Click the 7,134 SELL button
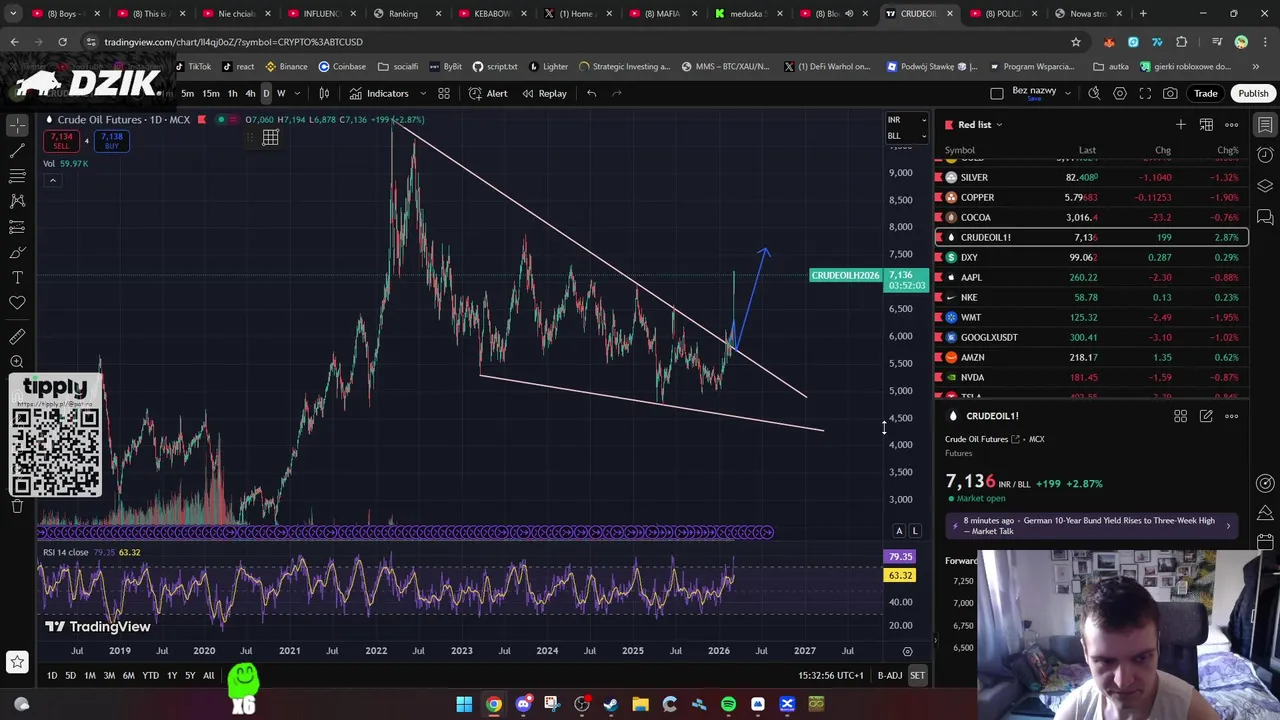The height and width of the screenshot is (720, 1280). pyautogui.click(x=62, y=141)
